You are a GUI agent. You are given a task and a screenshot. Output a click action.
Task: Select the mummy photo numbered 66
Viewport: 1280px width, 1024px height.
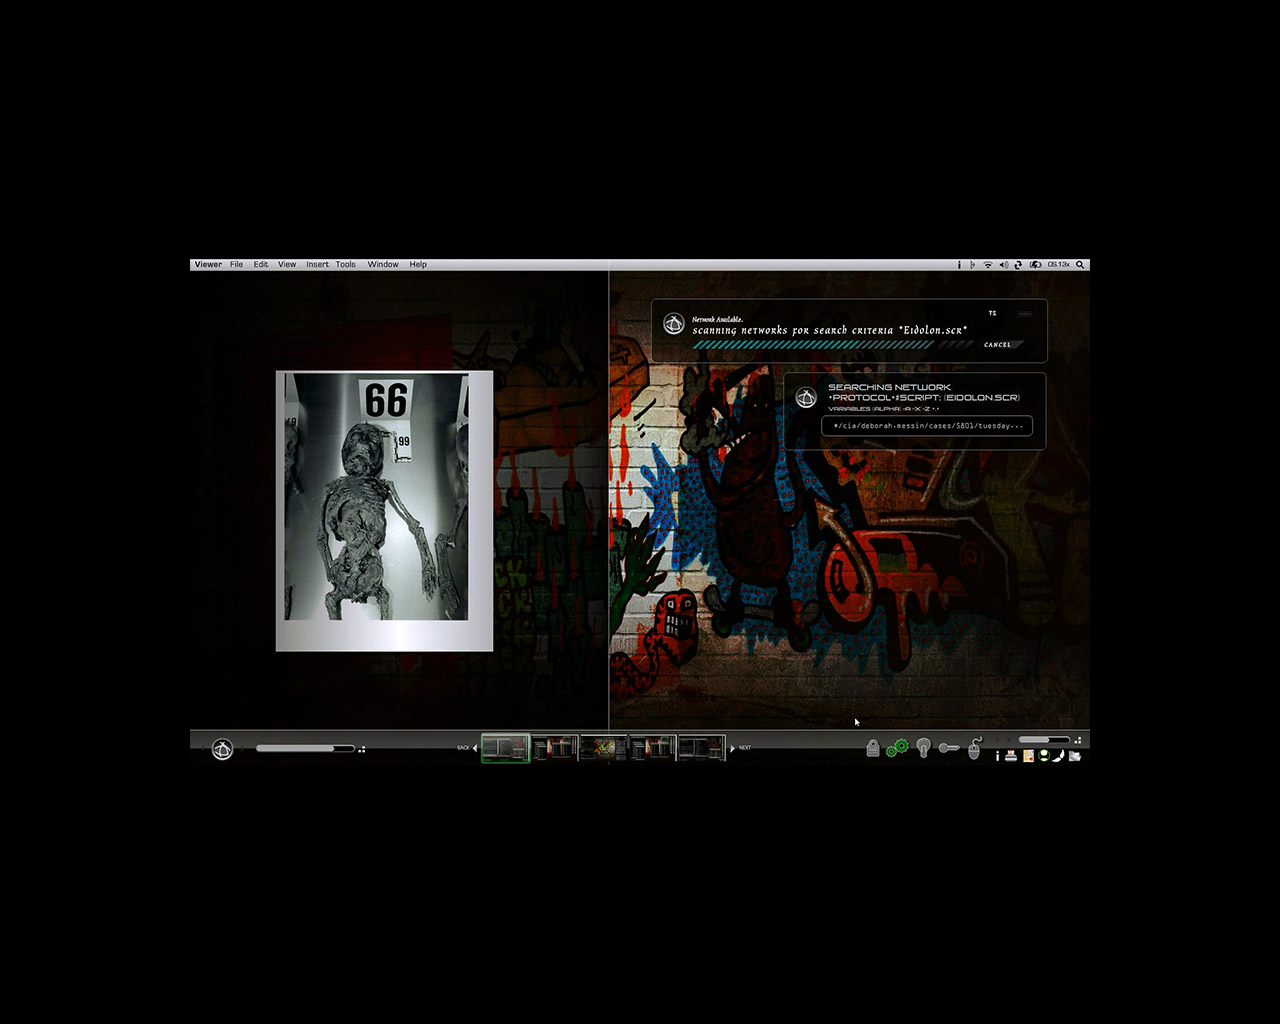click(385, 511)
